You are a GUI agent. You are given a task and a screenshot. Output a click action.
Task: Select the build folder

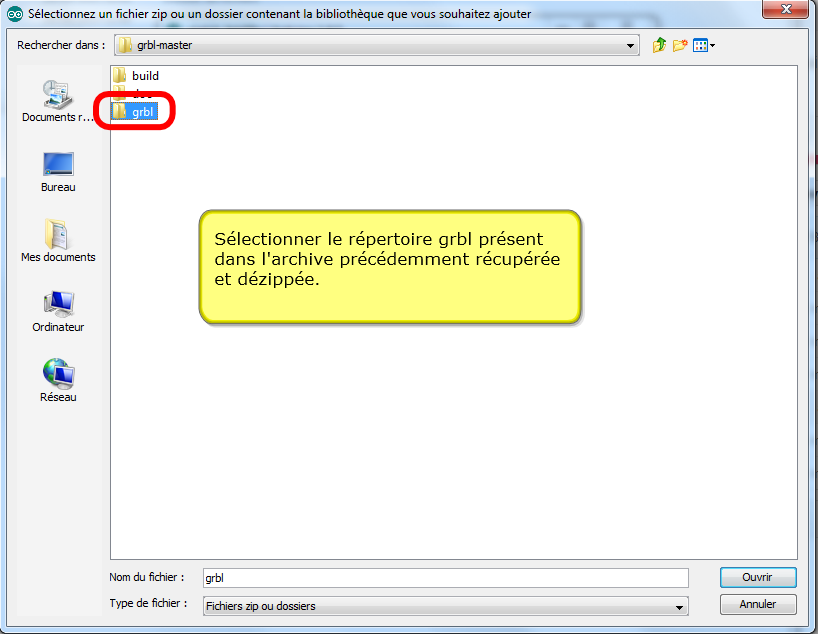[x=144, y=76]
